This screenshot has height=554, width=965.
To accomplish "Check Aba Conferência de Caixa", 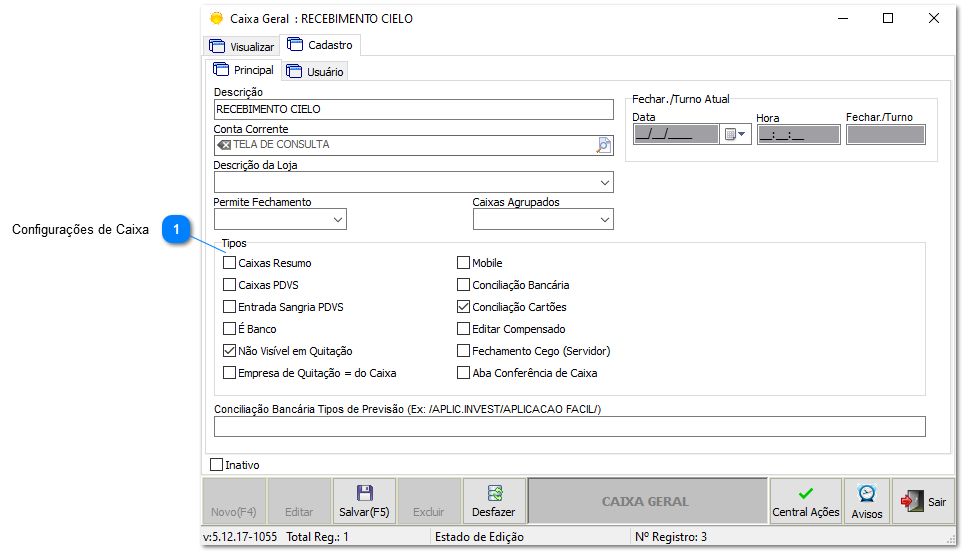I will (463, 373).
